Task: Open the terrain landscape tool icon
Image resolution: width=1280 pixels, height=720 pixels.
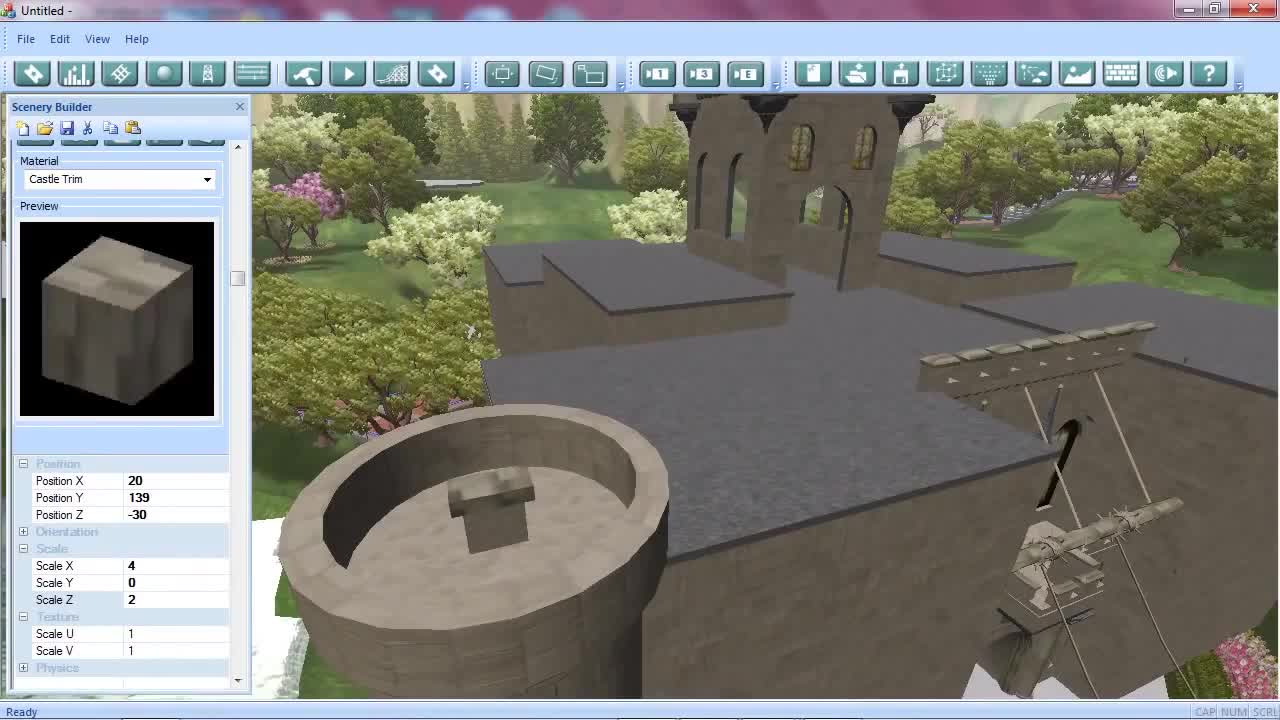Action: coord(1077,74)
